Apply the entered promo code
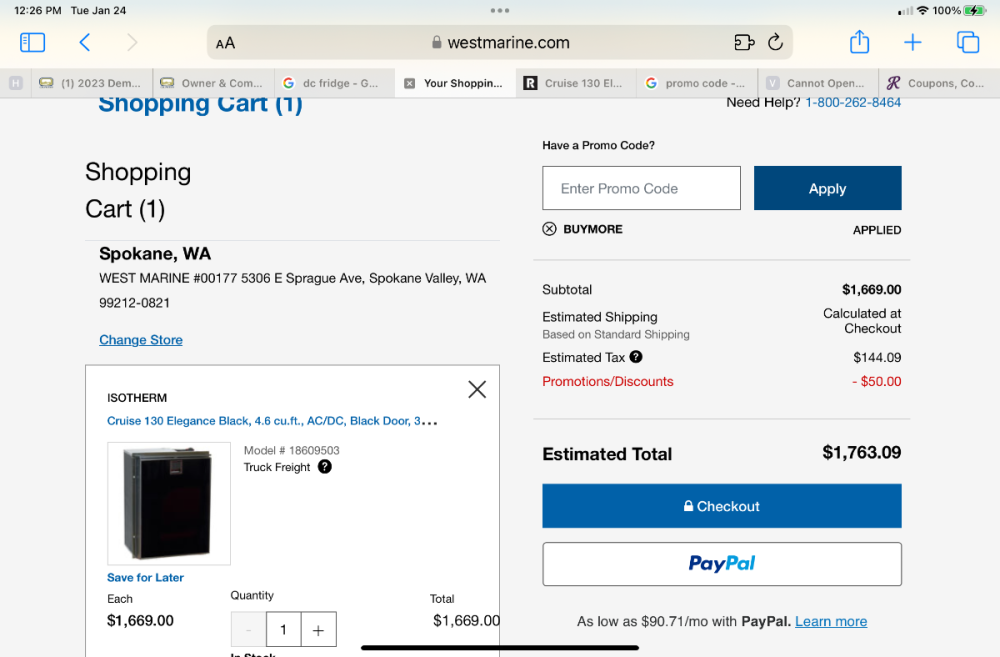 [x=827, y=188]
